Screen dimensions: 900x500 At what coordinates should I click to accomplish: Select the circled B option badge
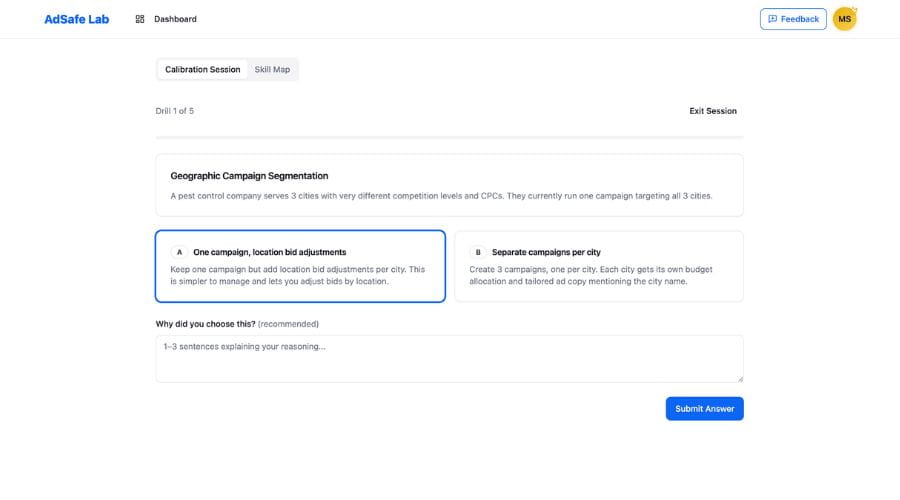coord(478,252)
